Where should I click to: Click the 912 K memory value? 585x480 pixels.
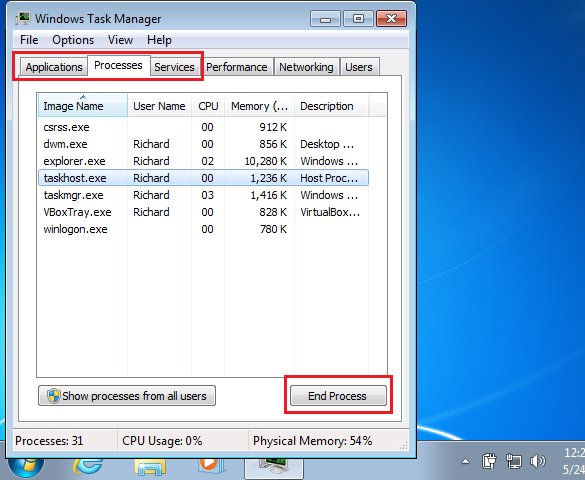(x=273, y=127)
